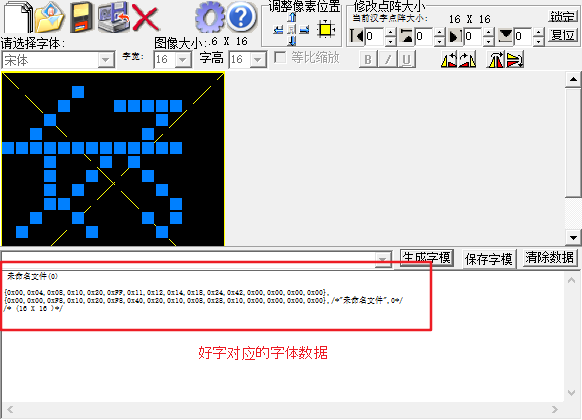This screenshot has height=420, width=582.
Task: Click the top-edge offset value field
Action: click(425, 36)
